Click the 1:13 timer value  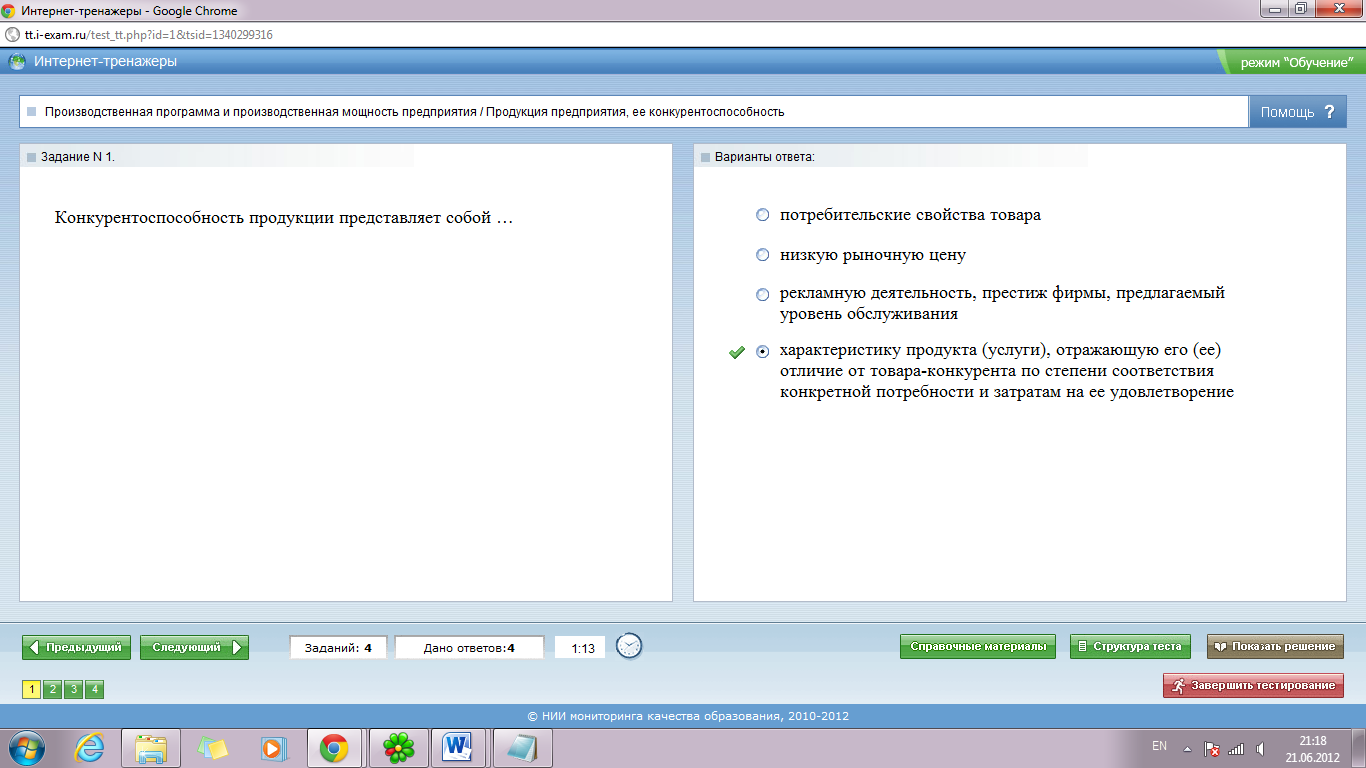coord(582,648)
